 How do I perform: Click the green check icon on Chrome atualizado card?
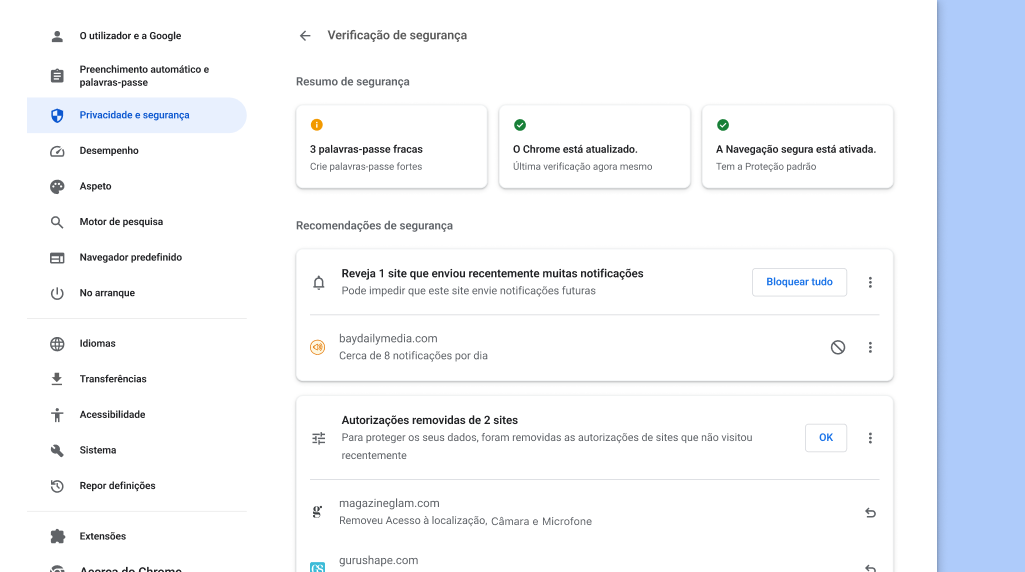pos(520,125)
